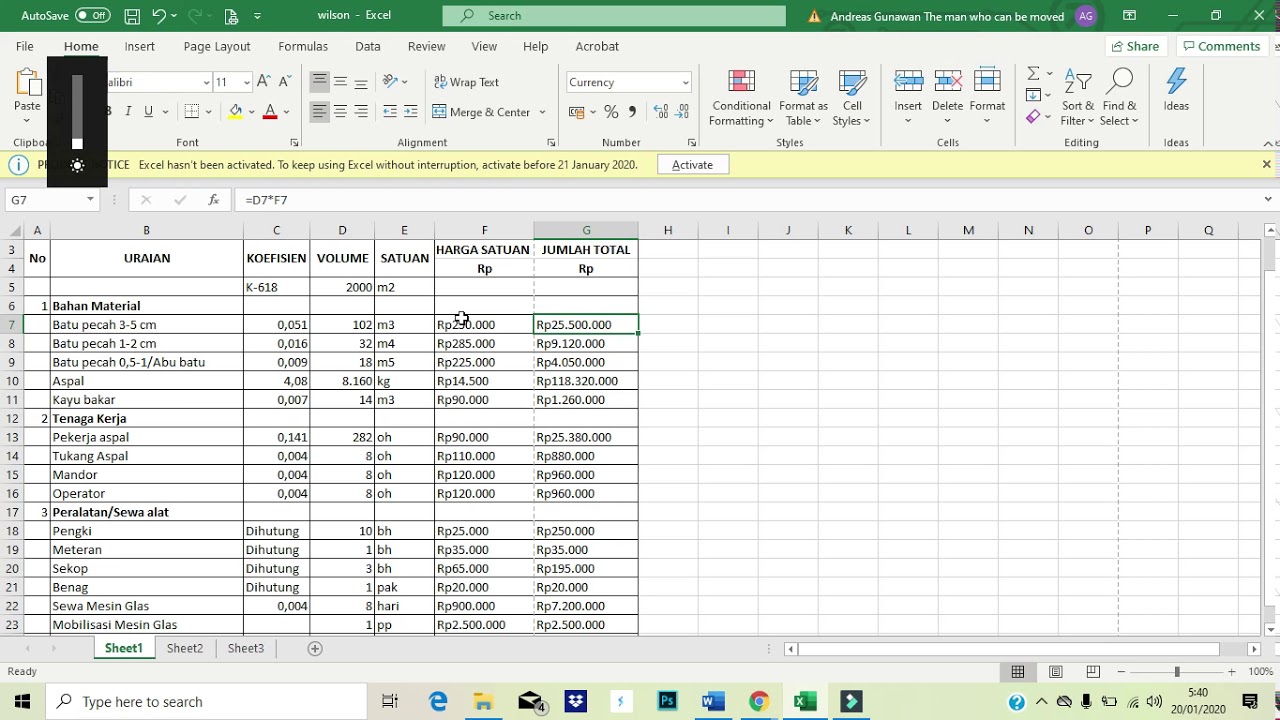Open the File menu
Viewport: 1280px width, 720px height.
tap(25, 46)
